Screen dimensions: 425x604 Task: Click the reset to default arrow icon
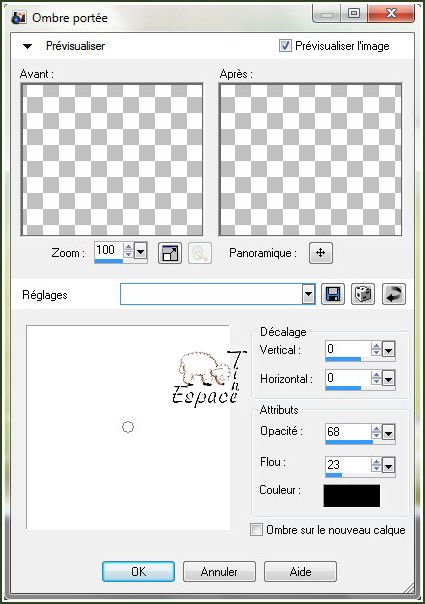coord(394,295)
